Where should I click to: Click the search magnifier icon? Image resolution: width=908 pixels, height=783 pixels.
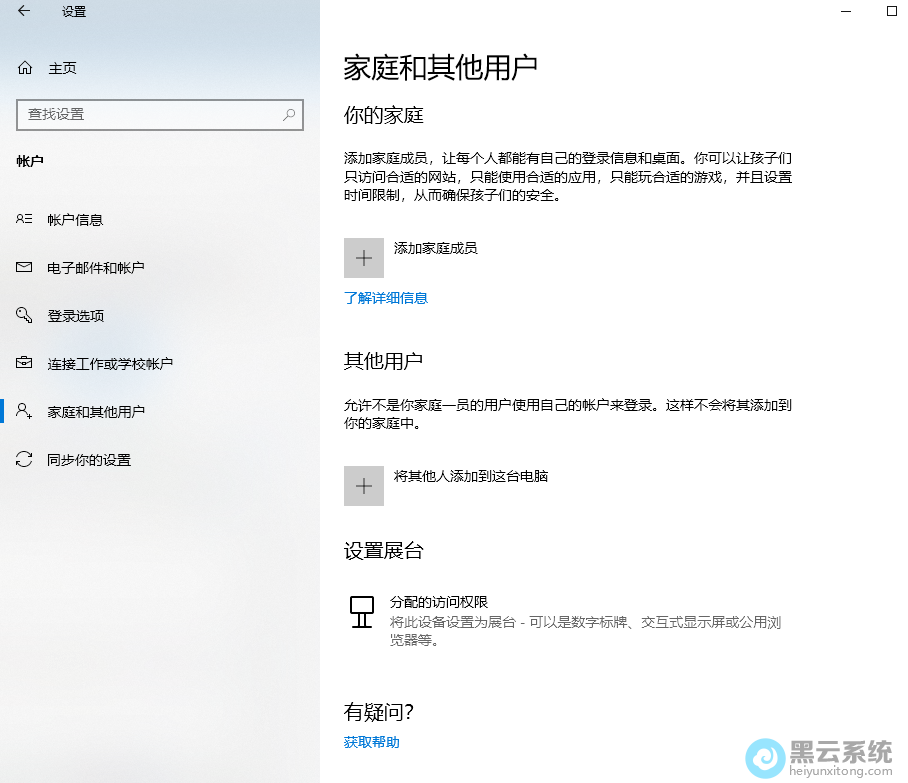[x=289, y=115]
